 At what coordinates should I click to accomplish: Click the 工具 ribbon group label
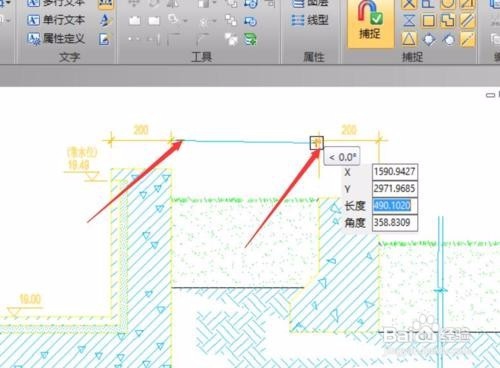click(202, 57)
